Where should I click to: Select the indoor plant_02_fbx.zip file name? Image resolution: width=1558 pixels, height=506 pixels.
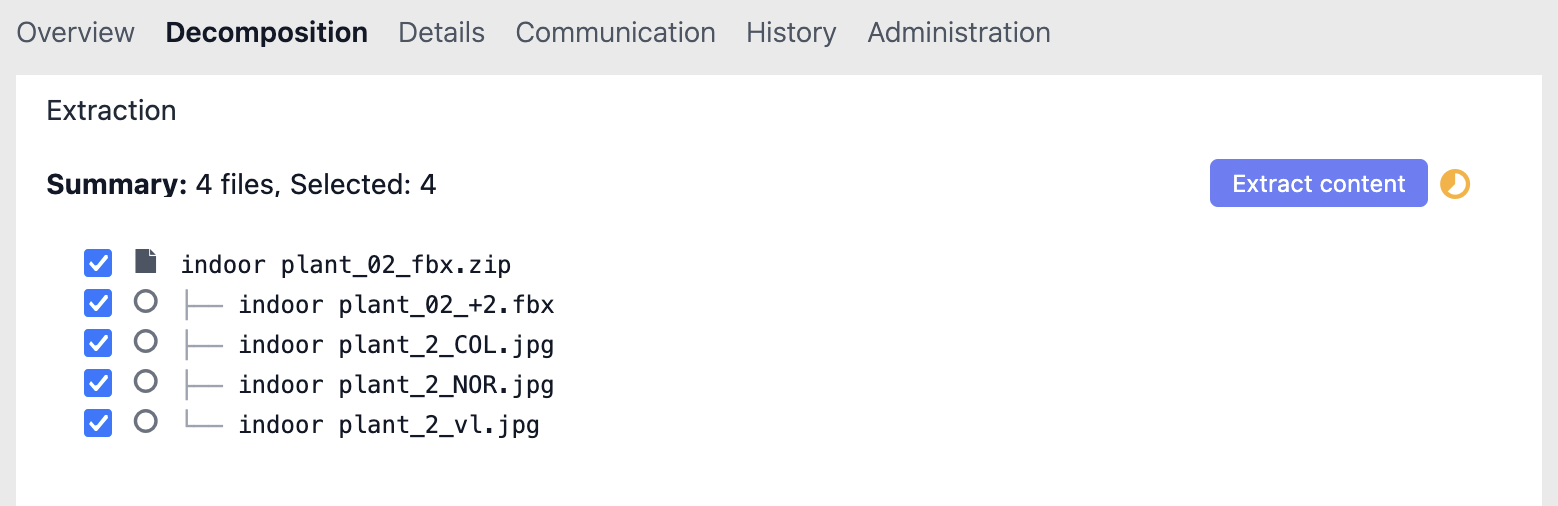click(346, 265)
